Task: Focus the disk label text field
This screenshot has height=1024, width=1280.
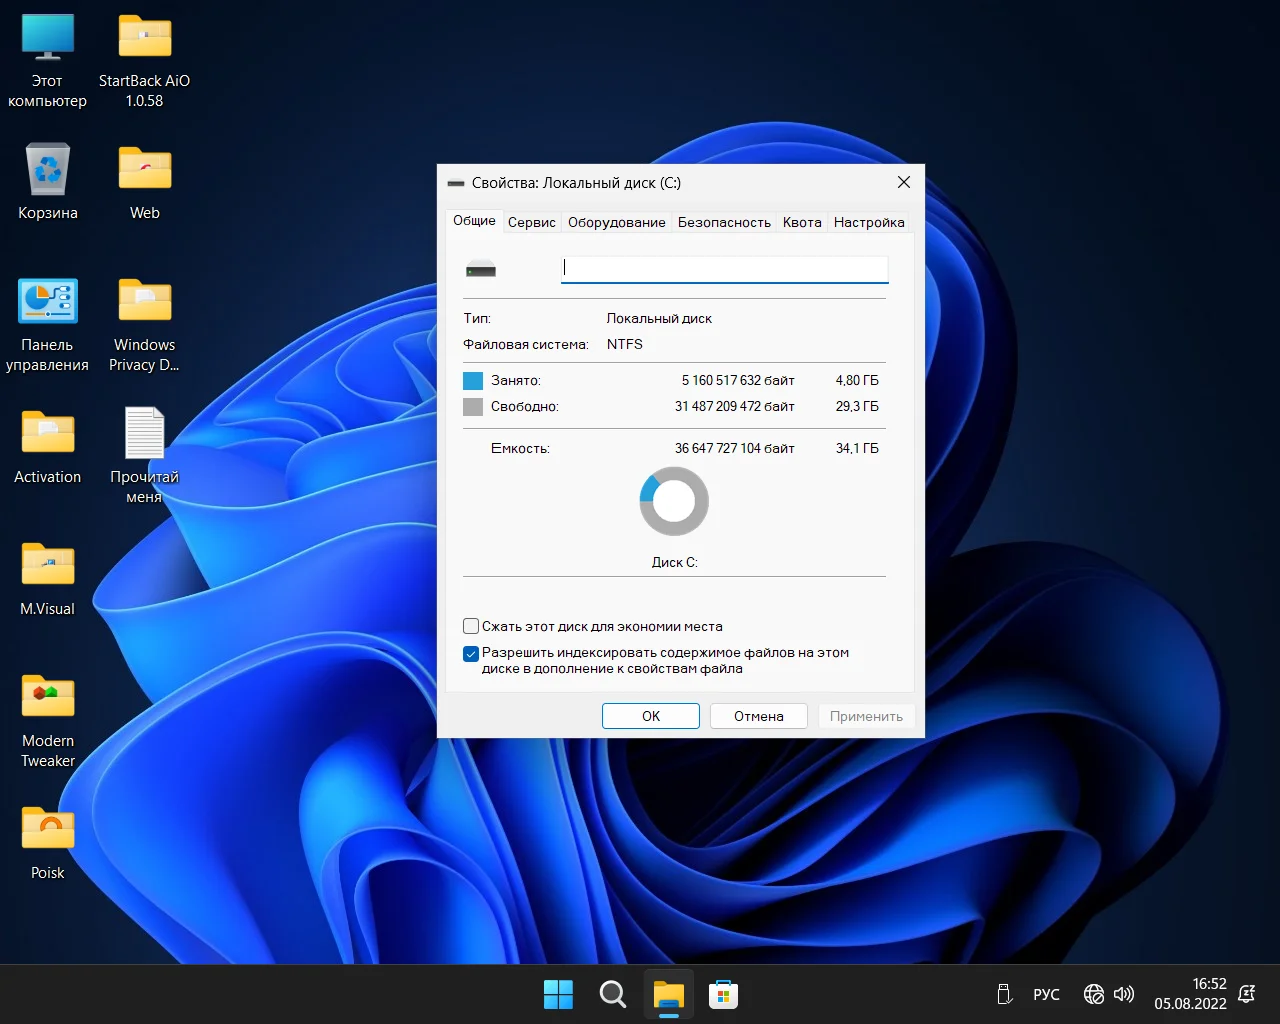Action: [724, 268]
